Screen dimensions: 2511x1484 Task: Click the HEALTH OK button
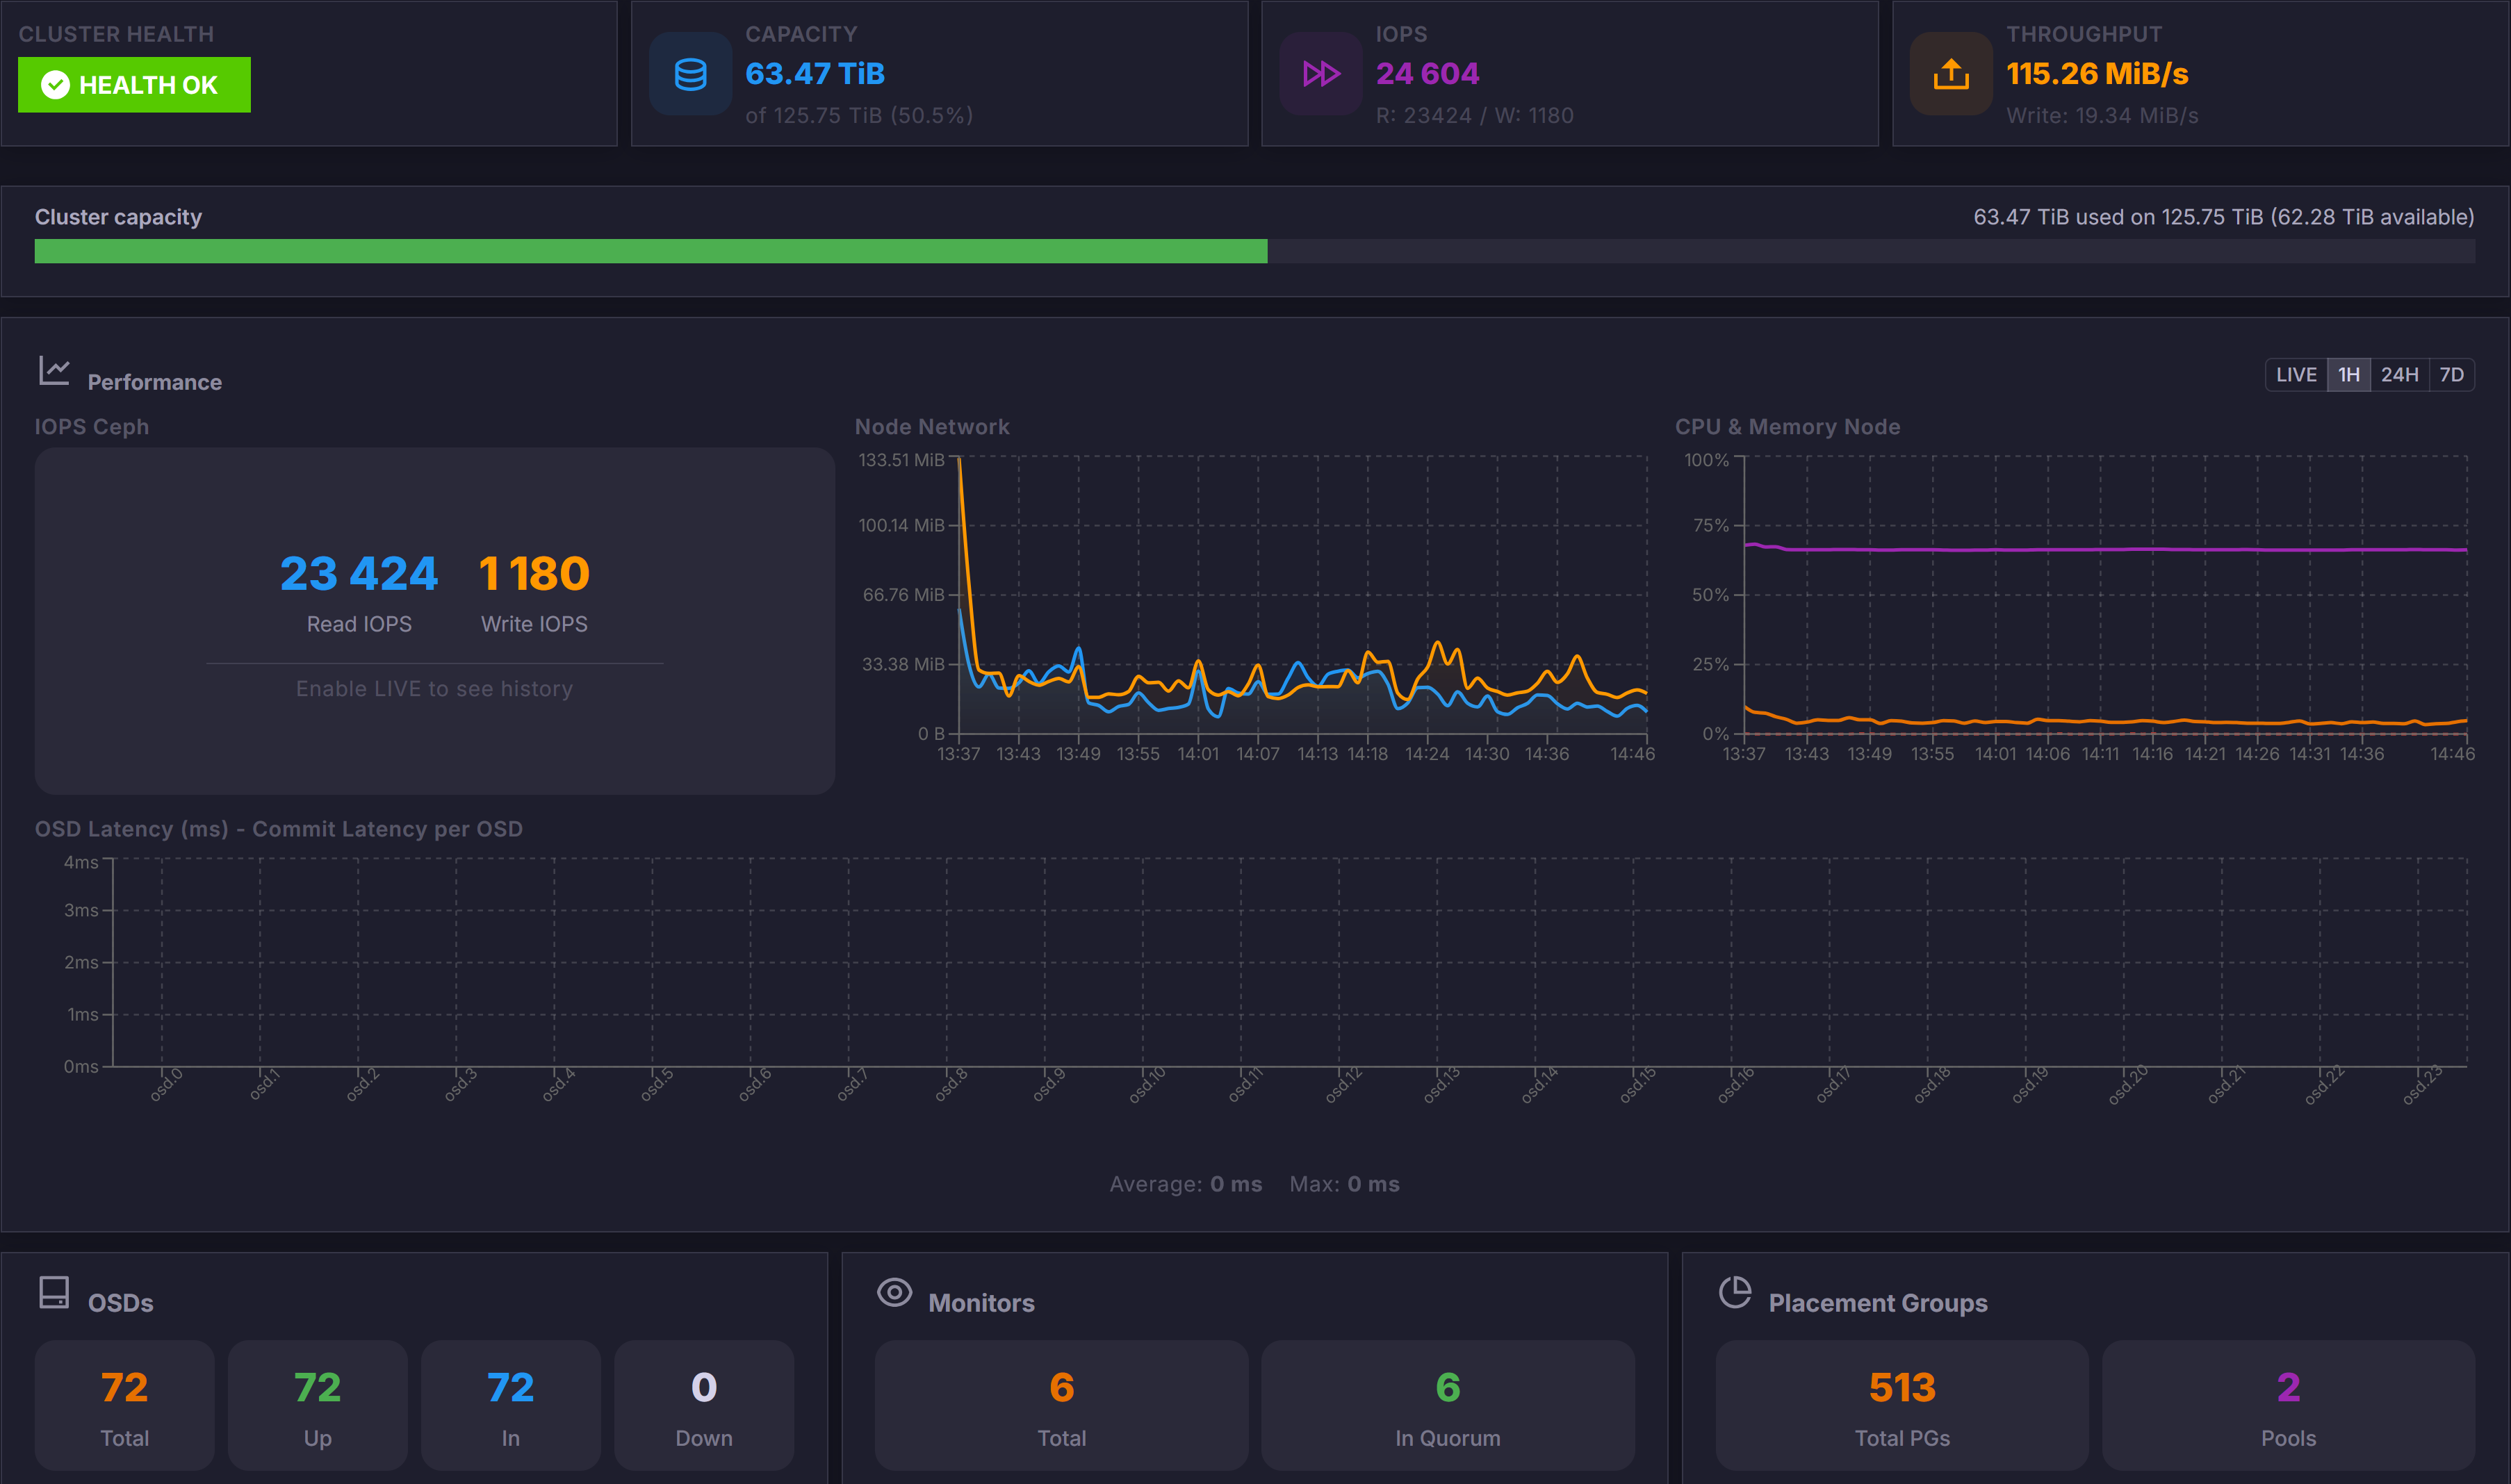(x=134, y=85)
